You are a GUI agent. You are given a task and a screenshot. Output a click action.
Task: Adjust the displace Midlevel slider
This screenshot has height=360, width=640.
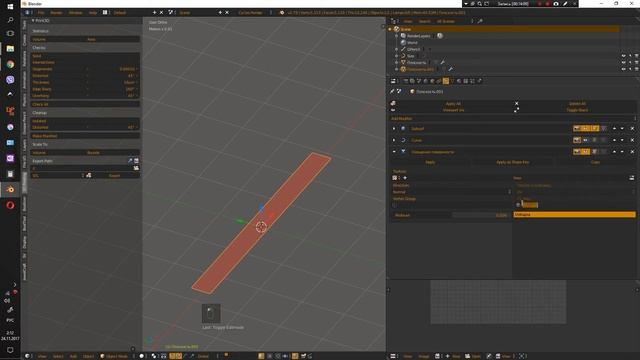[x=451, y=215]
